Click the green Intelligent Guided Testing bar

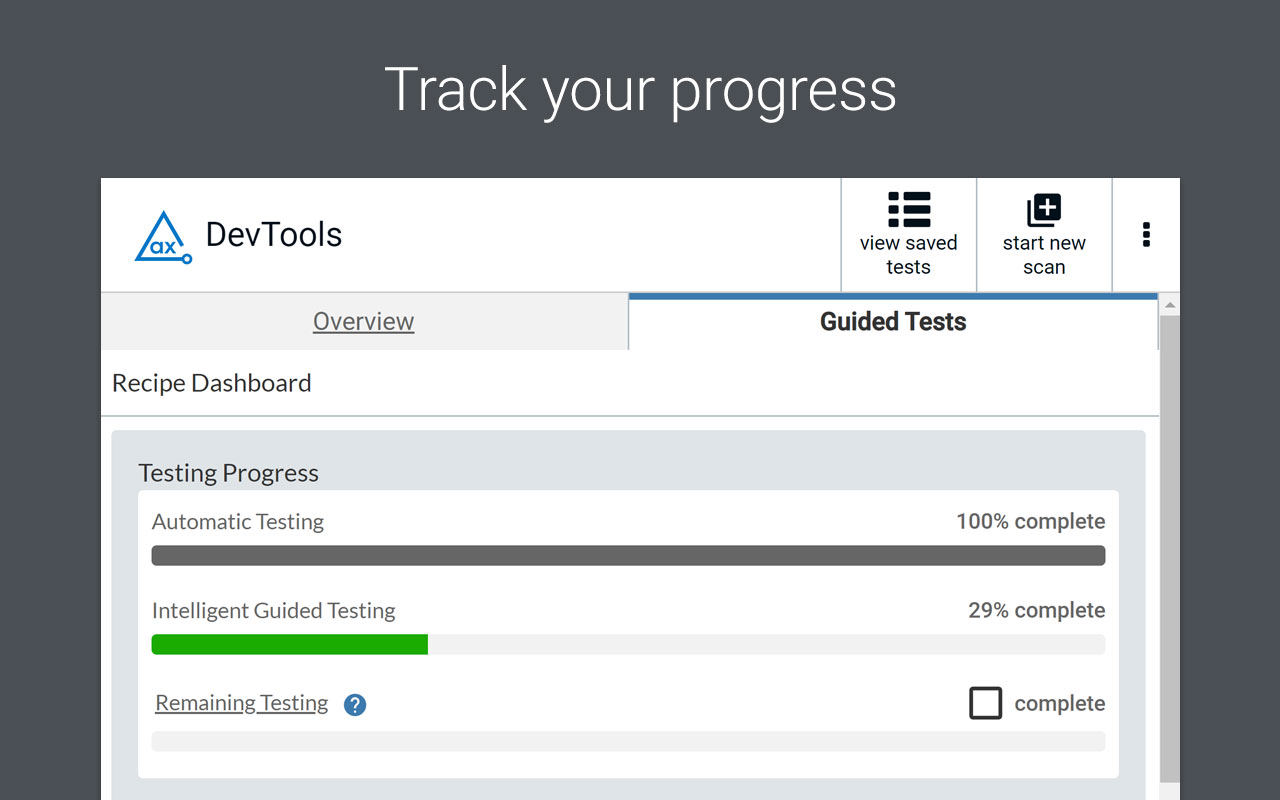pos(289,644)
